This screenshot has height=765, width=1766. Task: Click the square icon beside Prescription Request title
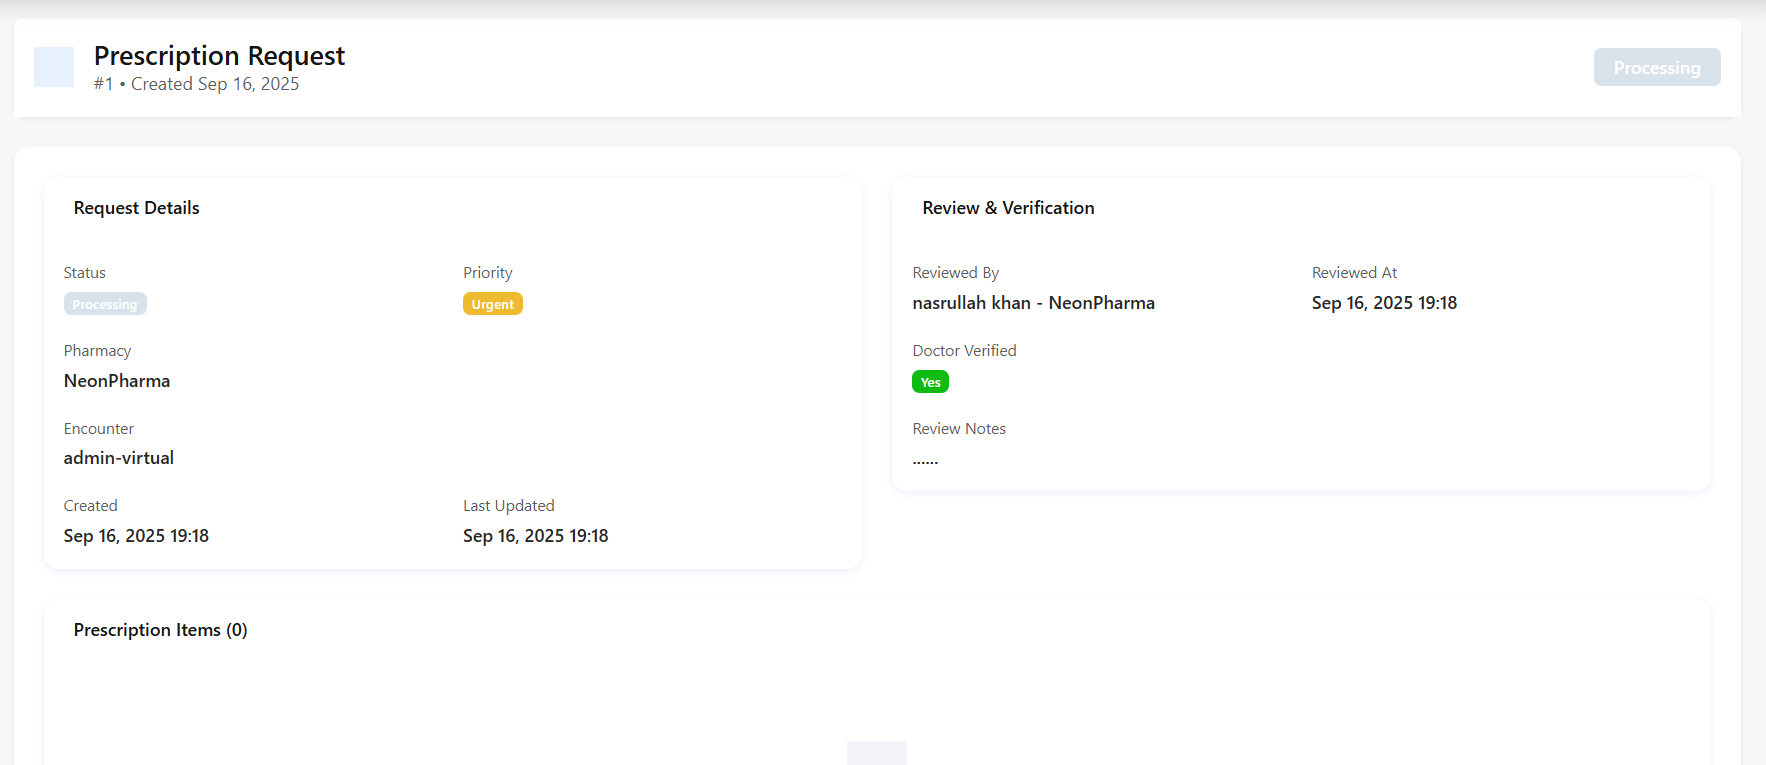point(54,67)
